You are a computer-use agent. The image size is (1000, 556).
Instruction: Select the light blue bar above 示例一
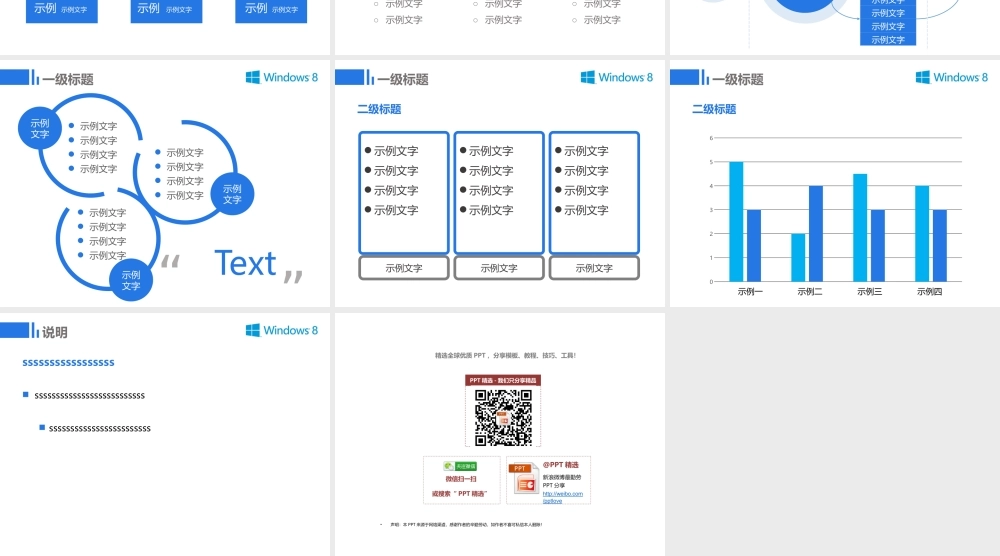(736, 221)
